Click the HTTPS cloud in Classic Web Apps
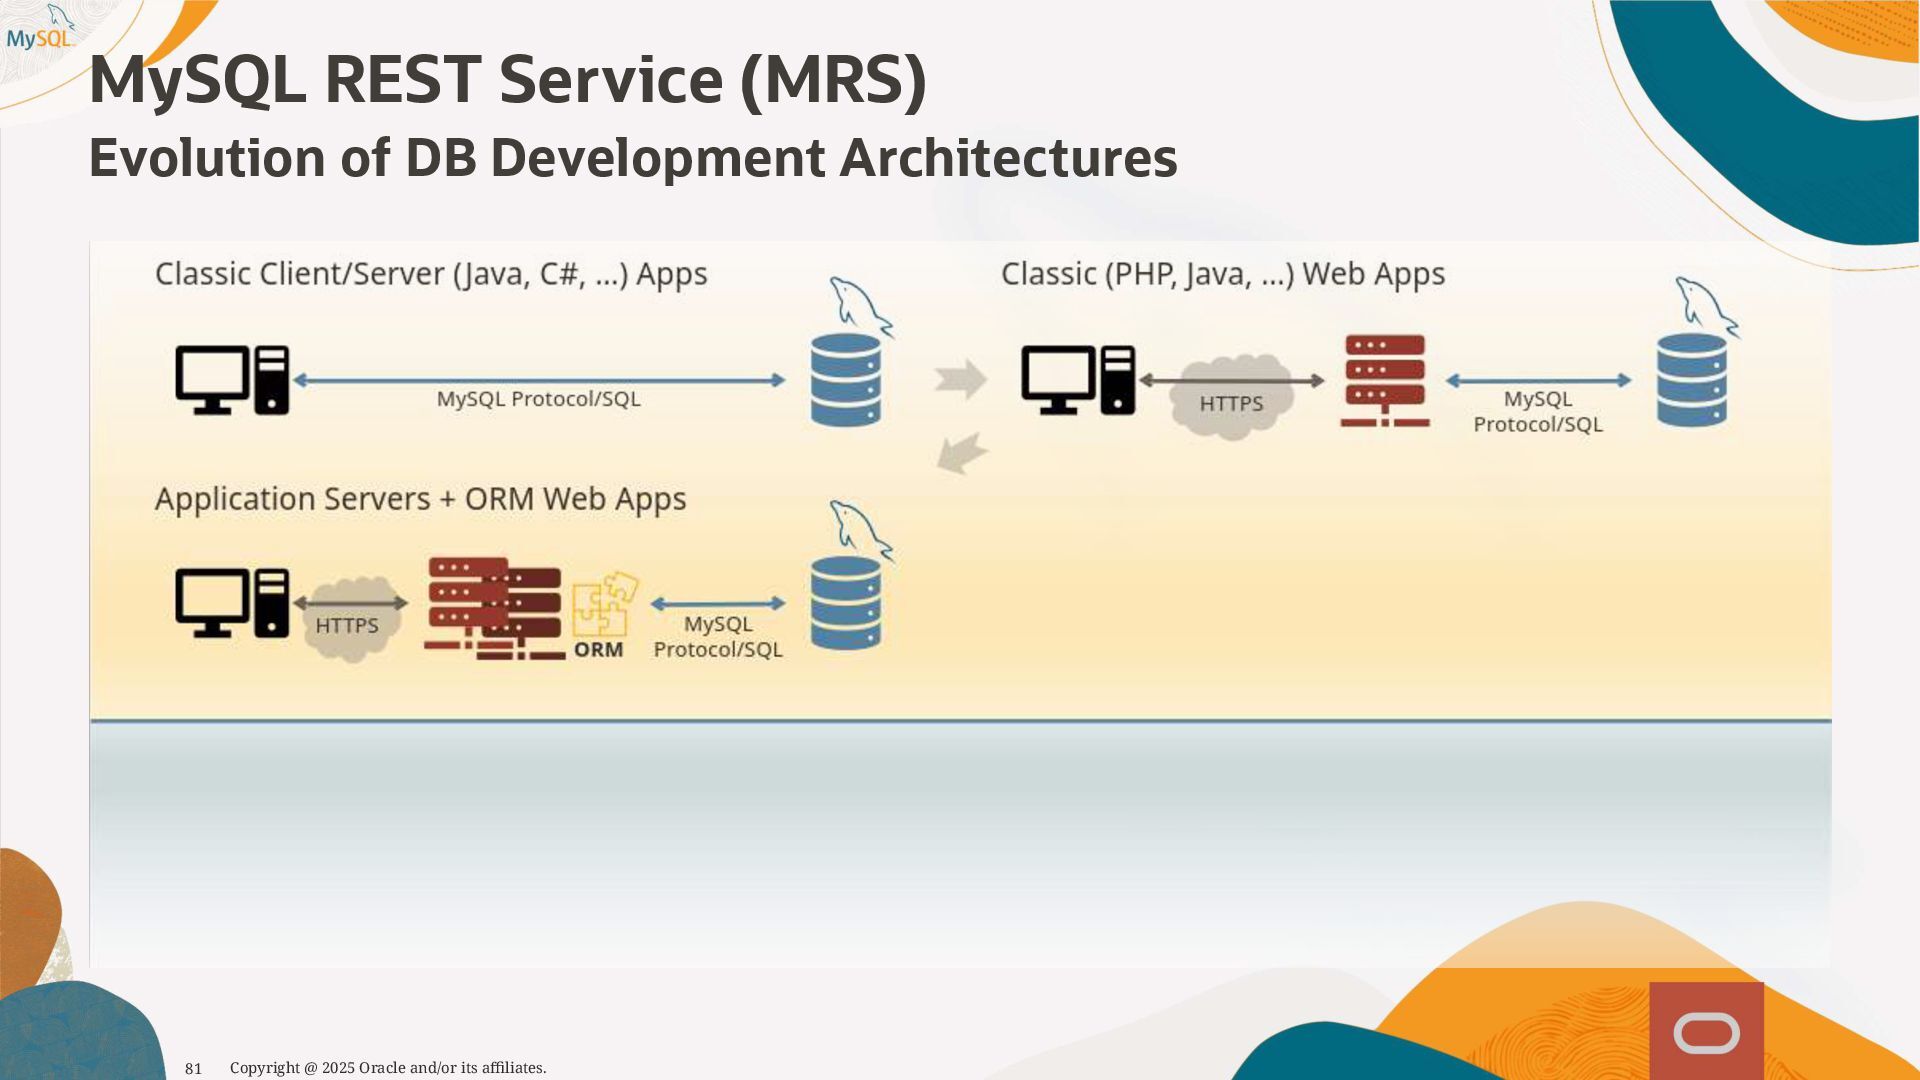Screen dimensions: 1920x1080 (1231, 398)
